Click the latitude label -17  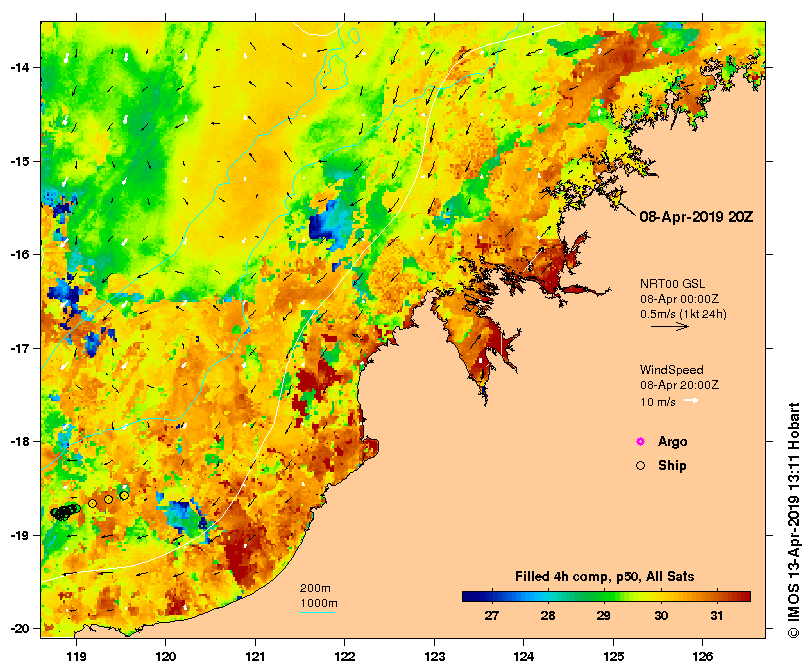[x=20, y=348]
